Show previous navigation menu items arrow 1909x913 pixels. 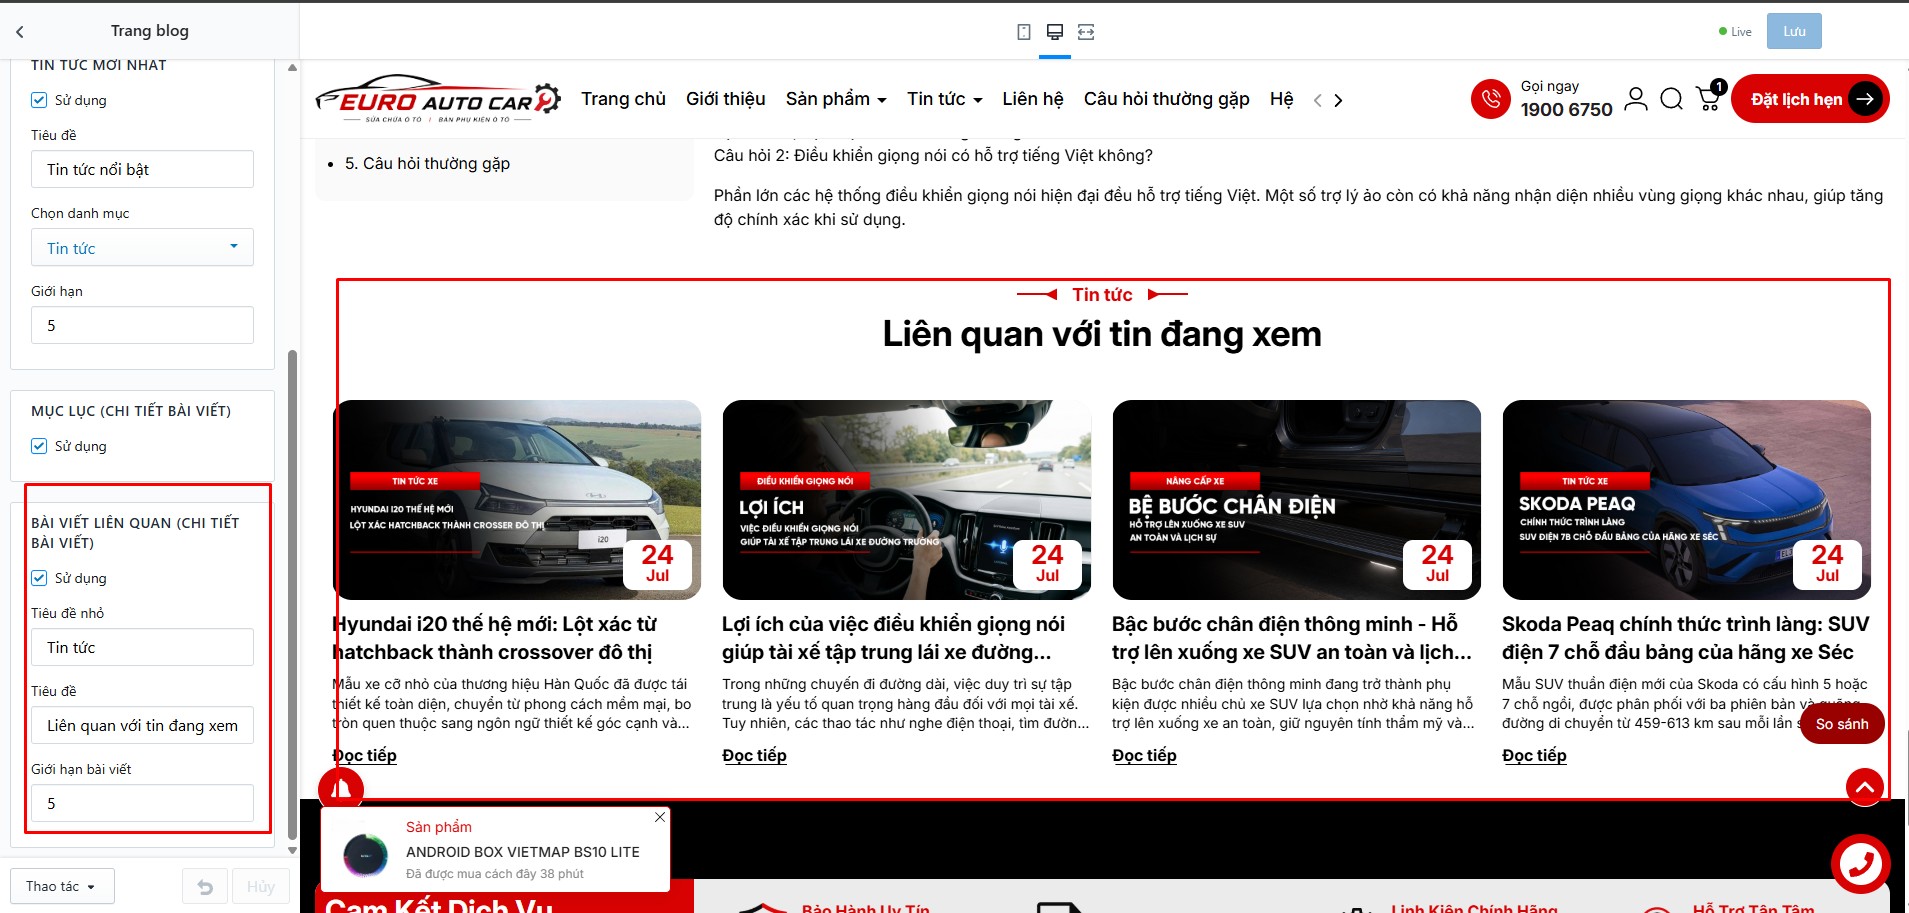[1318, 100]
